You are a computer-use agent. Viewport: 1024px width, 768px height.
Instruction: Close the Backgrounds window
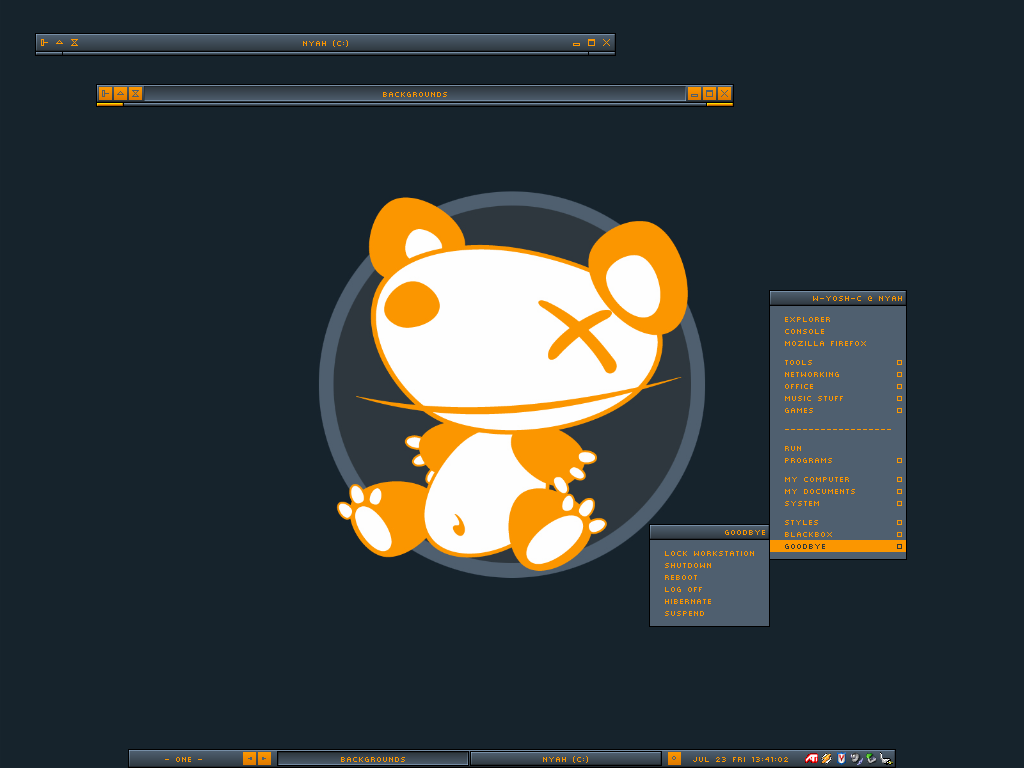pos(724,93)
